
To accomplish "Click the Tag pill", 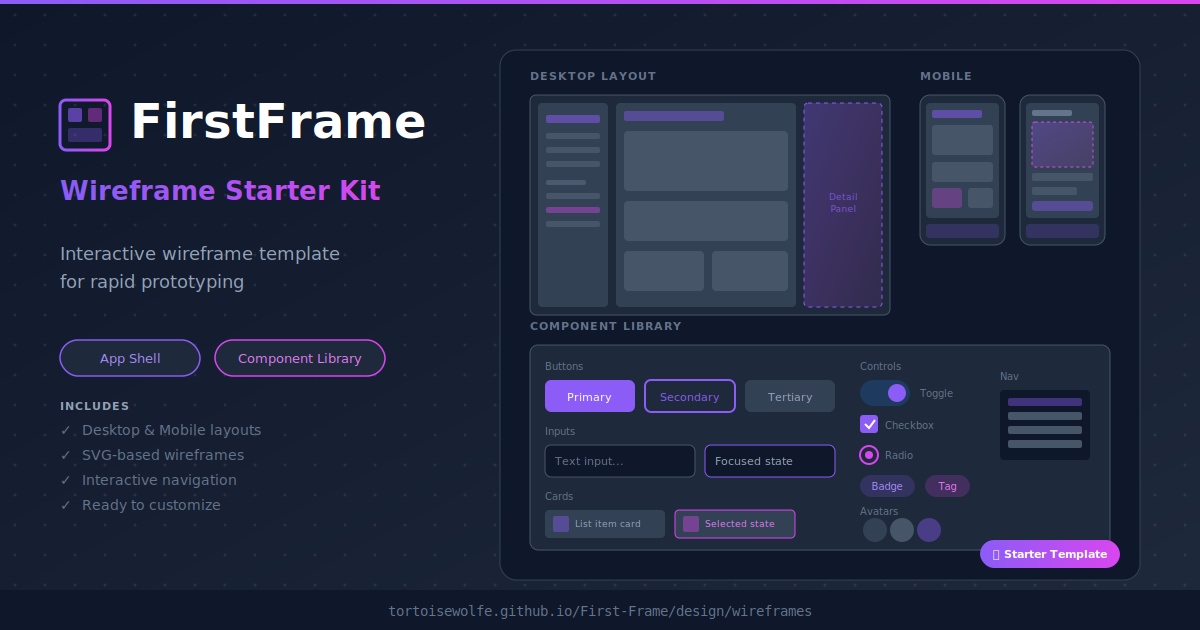I will pos(947,486).
